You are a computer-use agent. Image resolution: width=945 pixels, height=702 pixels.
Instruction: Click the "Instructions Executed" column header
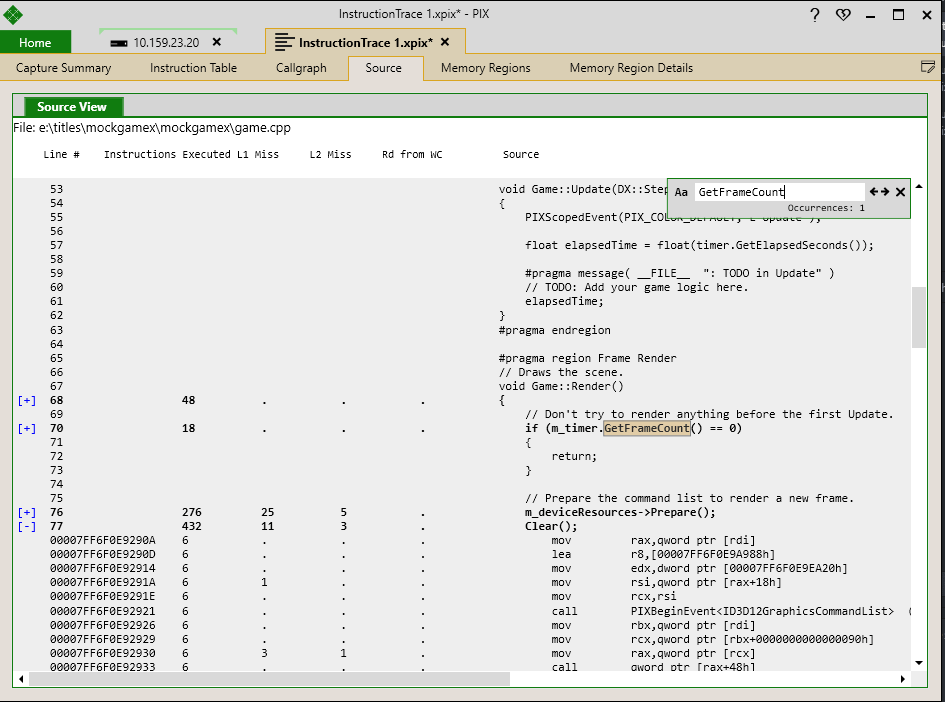point(167,154)
